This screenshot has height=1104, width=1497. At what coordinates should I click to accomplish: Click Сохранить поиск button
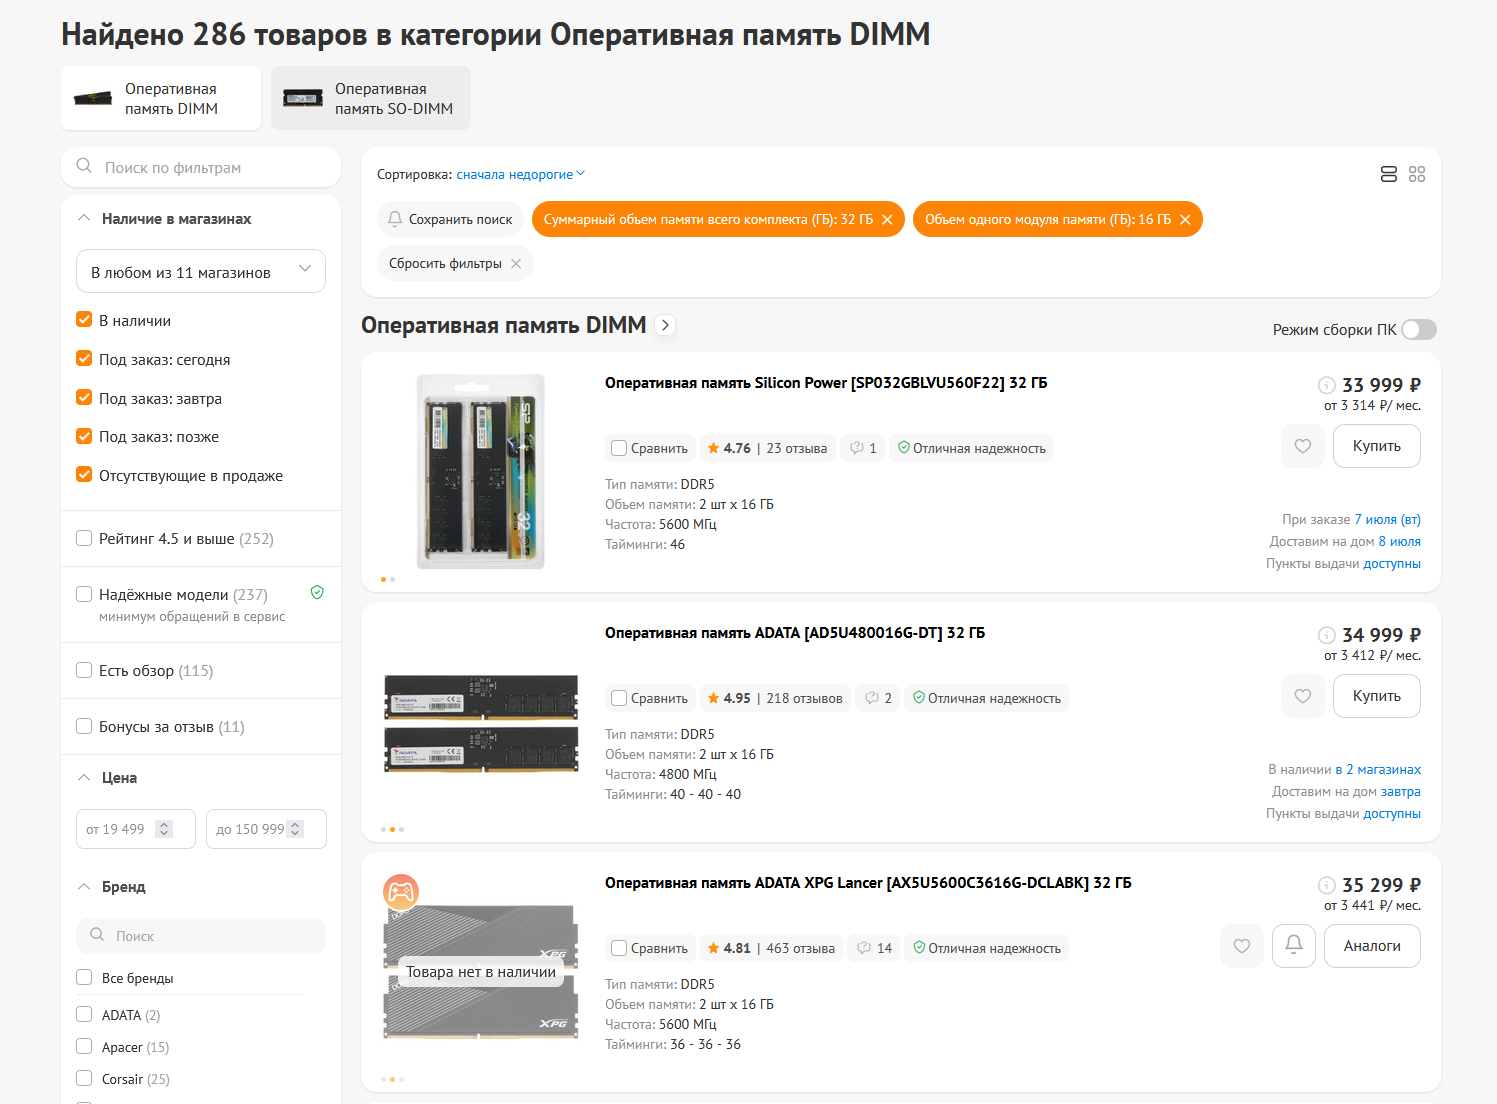(450, 219)
